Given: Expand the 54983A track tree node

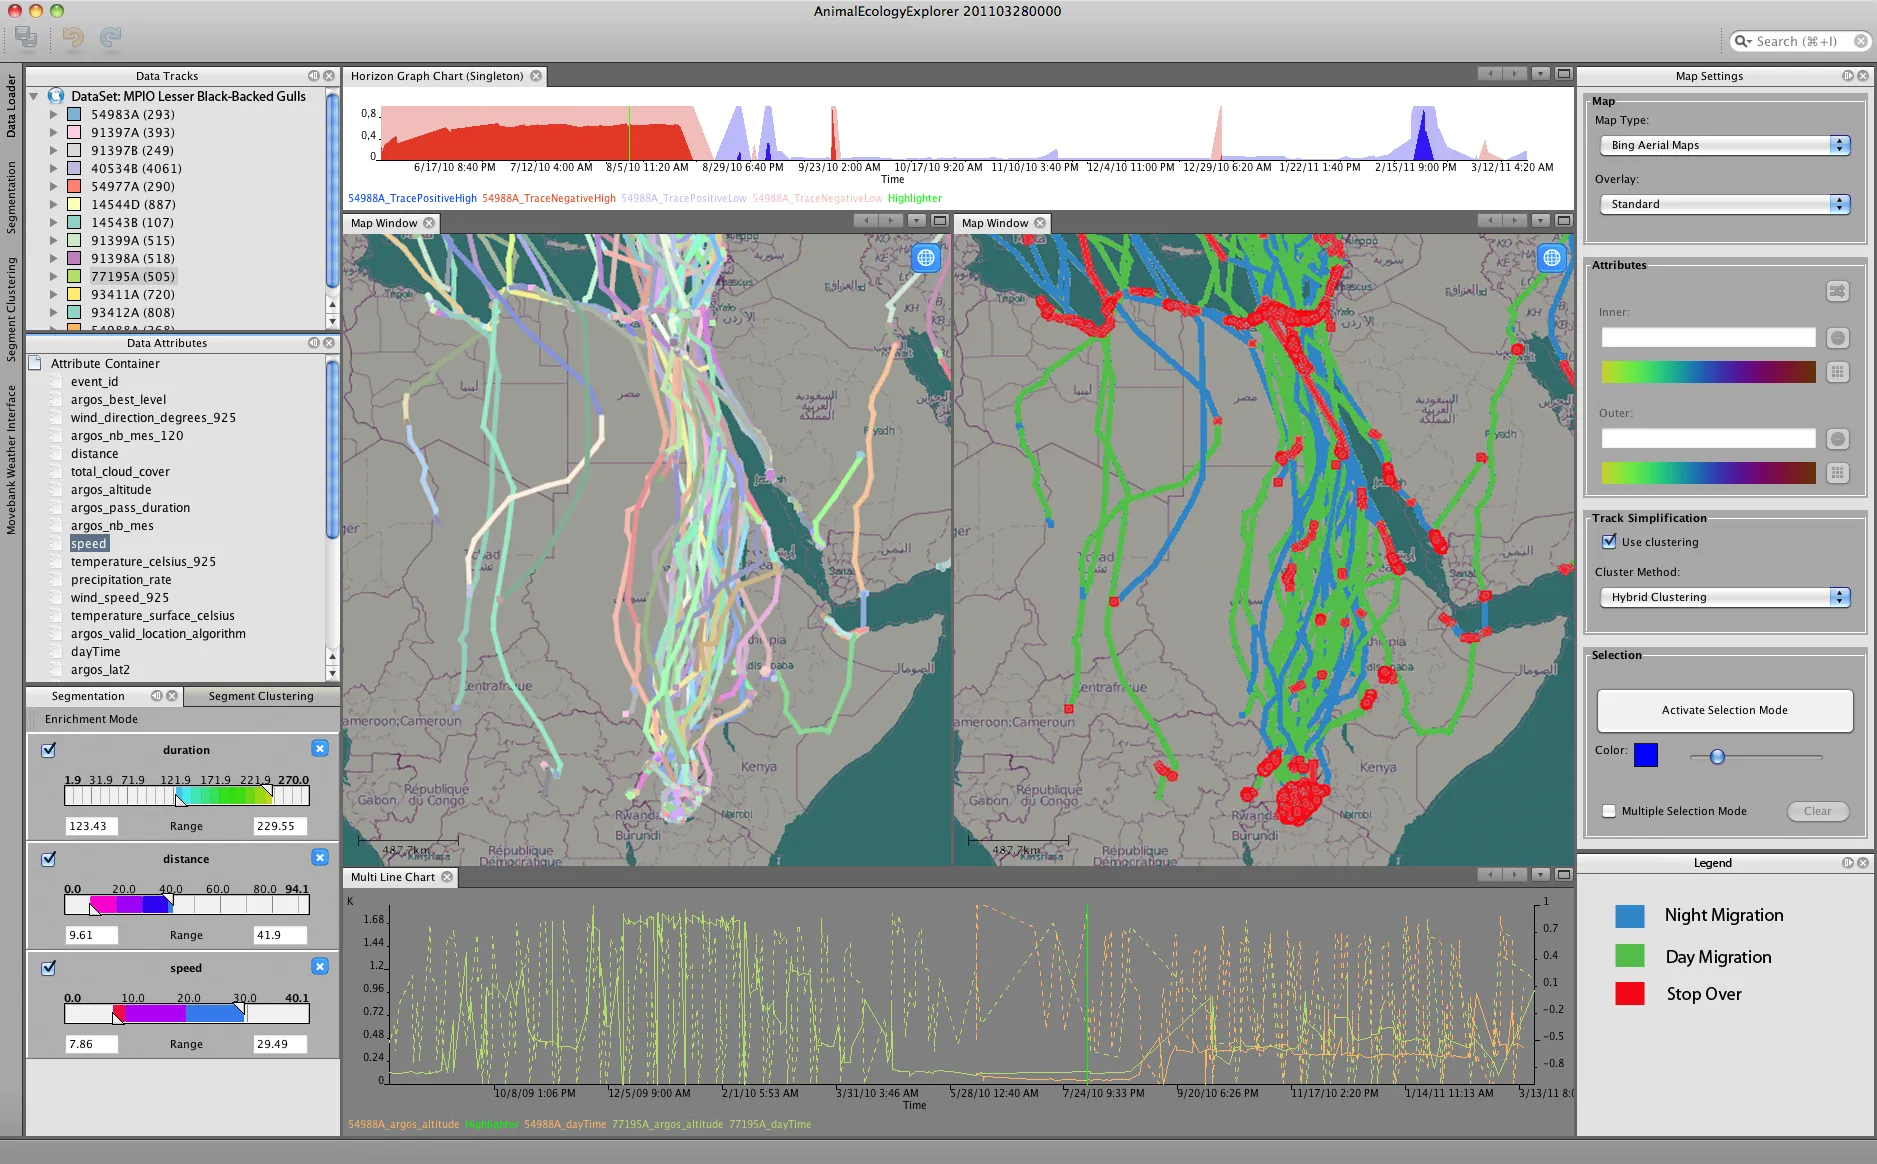Looking at the screenshot, I should coord(54,115).
